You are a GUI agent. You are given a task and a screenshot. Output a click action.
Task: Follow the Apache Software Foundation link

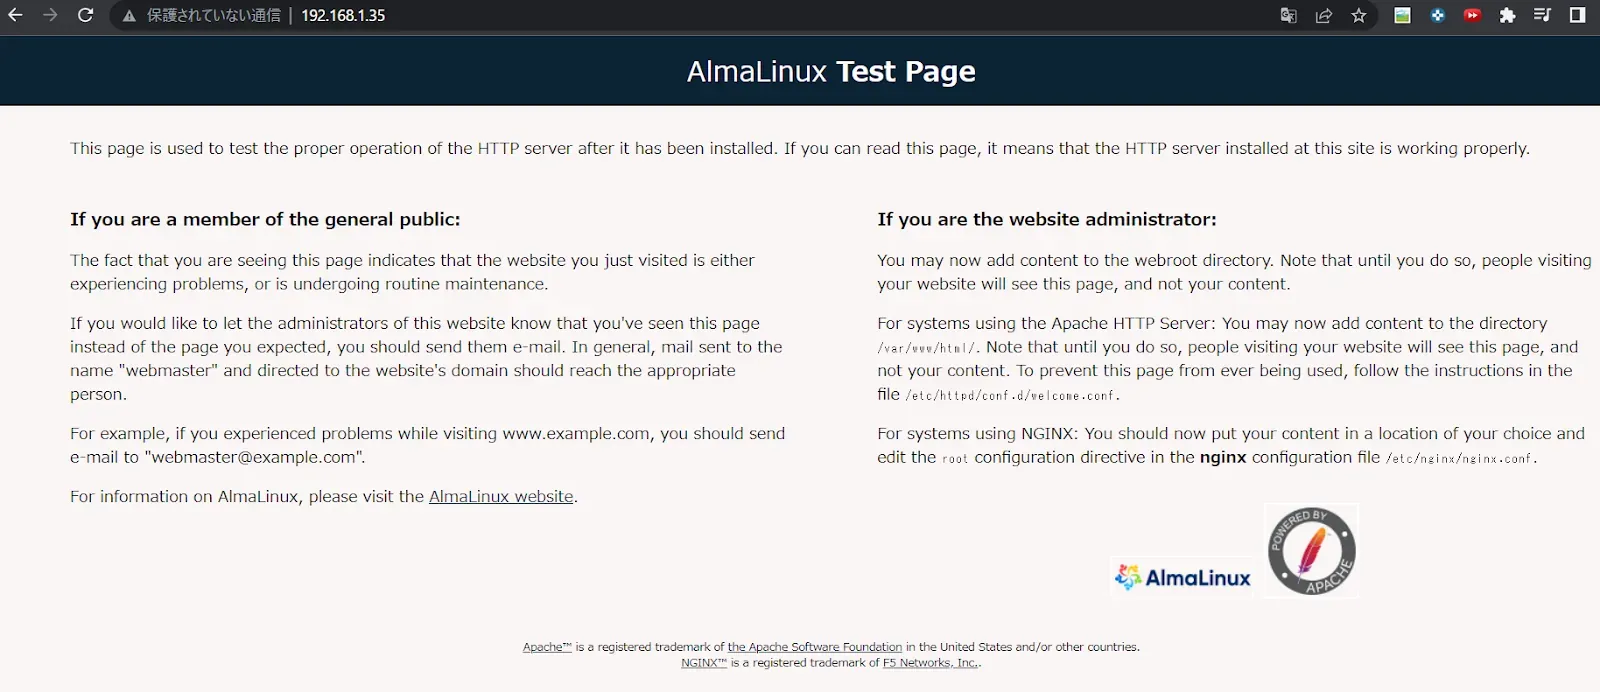click(814, 647)
